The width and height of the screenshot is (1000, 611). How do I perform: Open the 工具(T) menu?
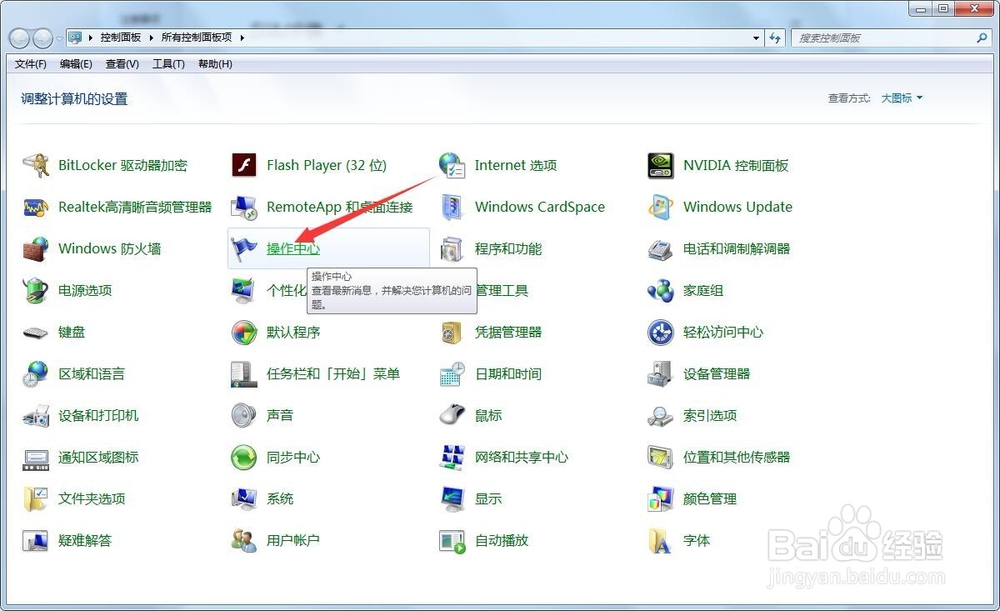(x=168, y=64)
